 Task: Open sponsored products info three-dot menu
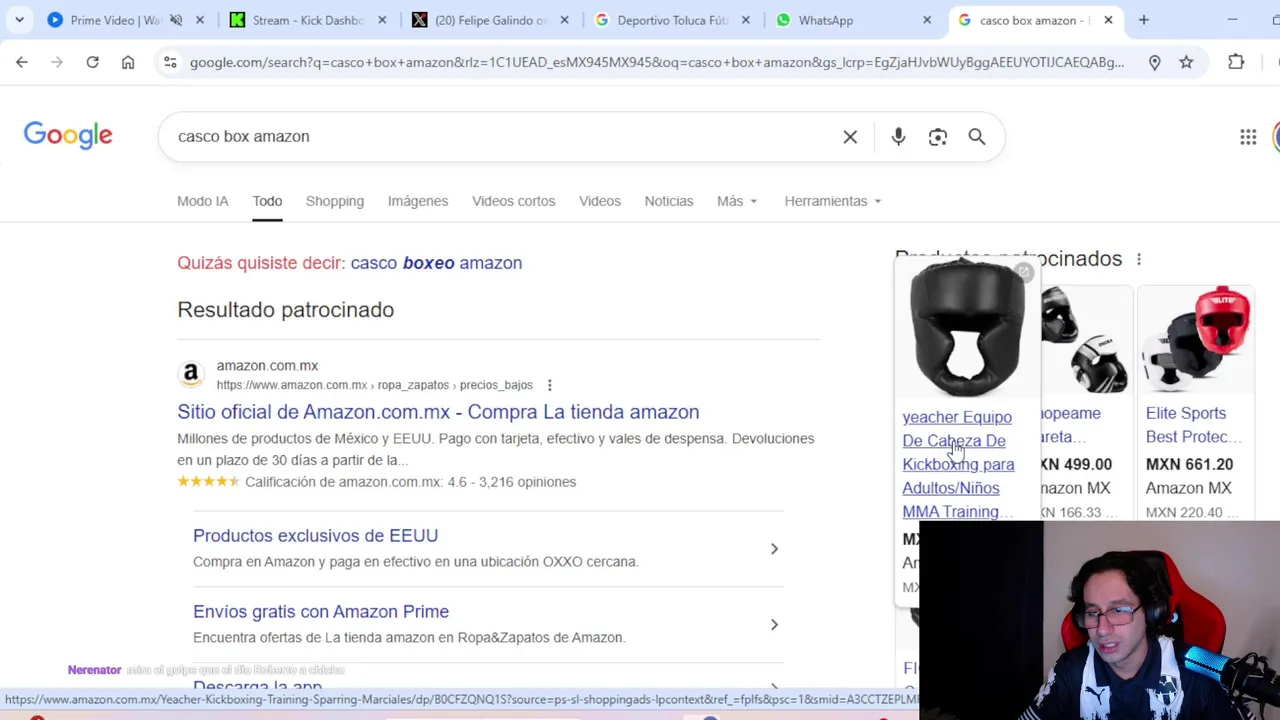(x=1138, y=259)
